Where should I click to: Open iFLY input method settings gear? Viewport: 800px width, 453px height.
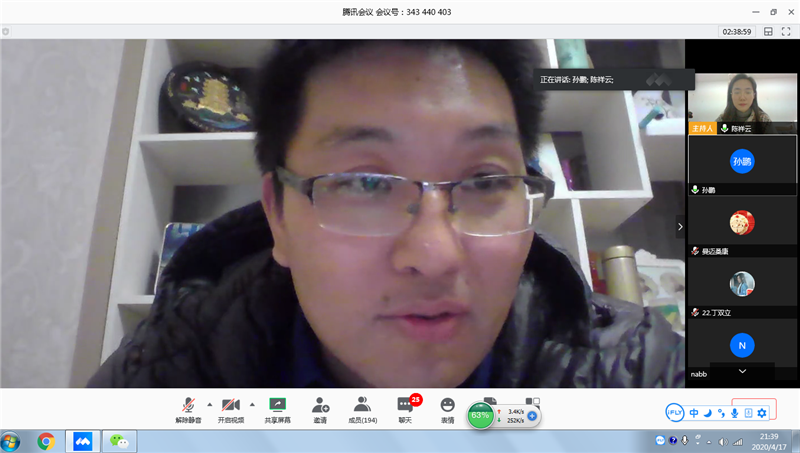pos(762,413)
